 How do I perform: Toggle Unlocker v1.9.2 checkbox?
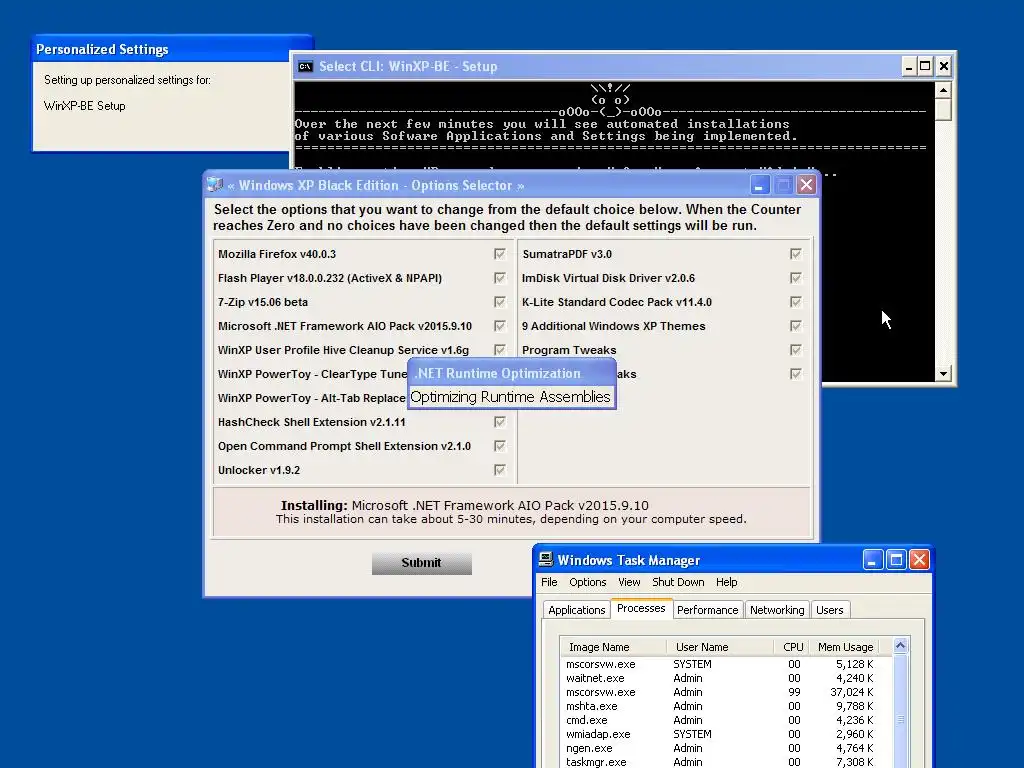coord(500,470)
